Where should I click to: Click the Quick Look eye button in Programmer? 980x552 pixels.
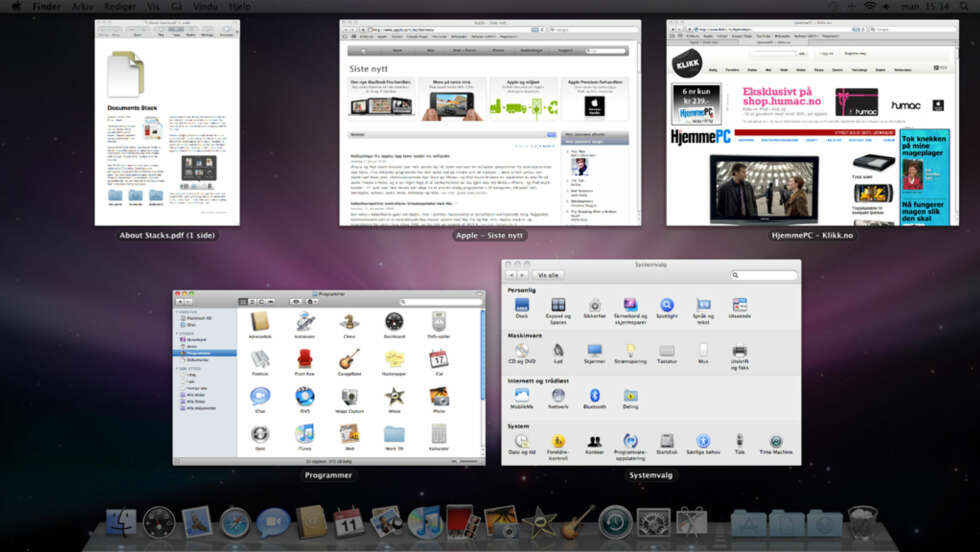click(x=296, y=301)
